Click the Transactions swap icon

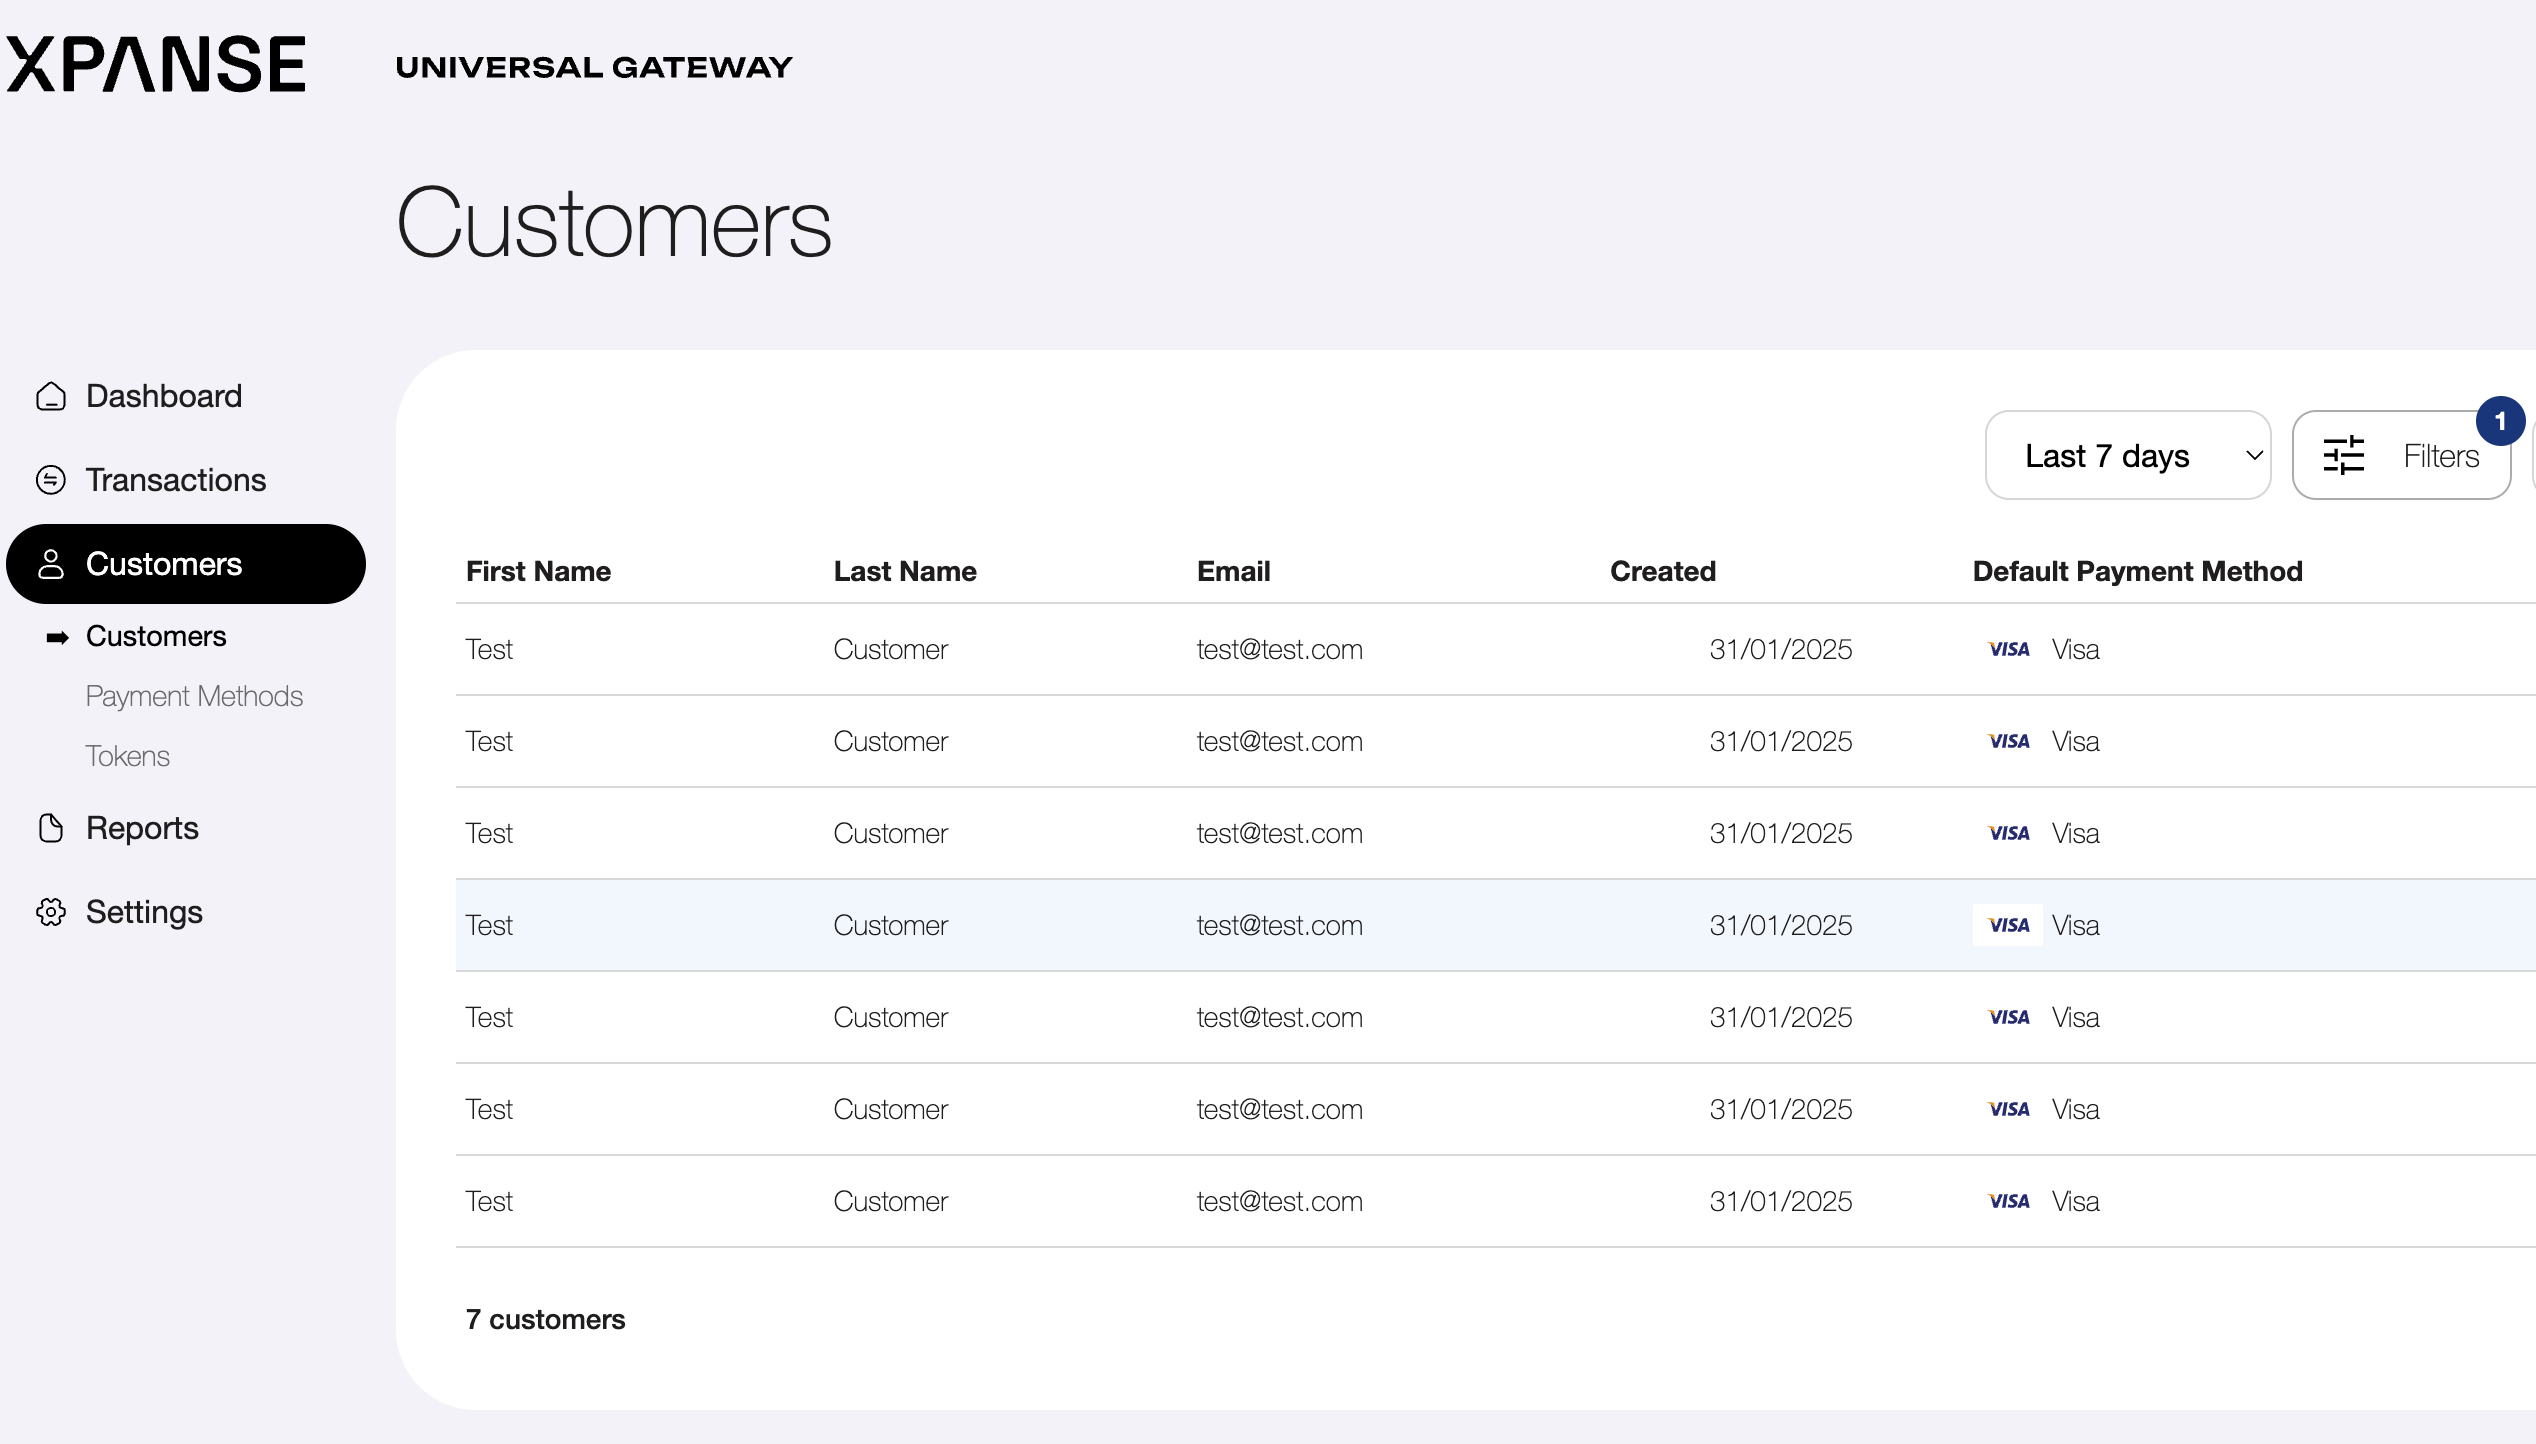[51, 481]
